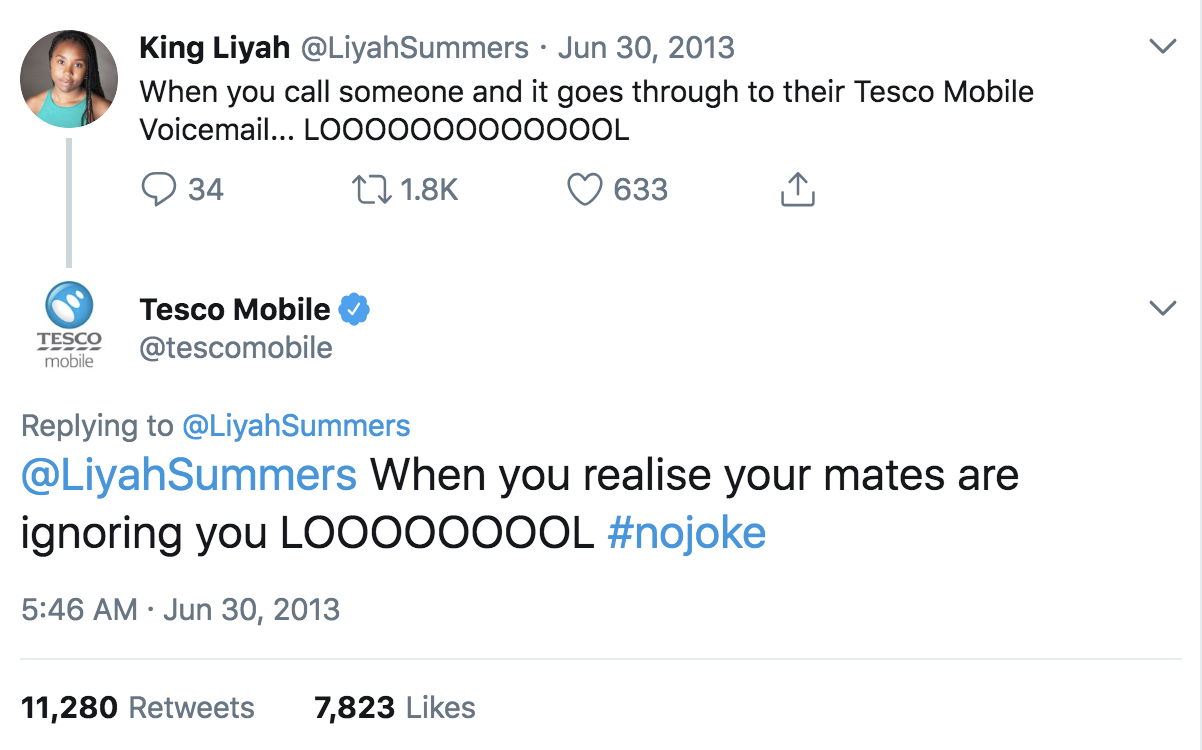Viewport: 1202px width, 750px height.
Task: Expand the chevron menu on Tesco Mobile's tweet
Action: (1162, 308)
